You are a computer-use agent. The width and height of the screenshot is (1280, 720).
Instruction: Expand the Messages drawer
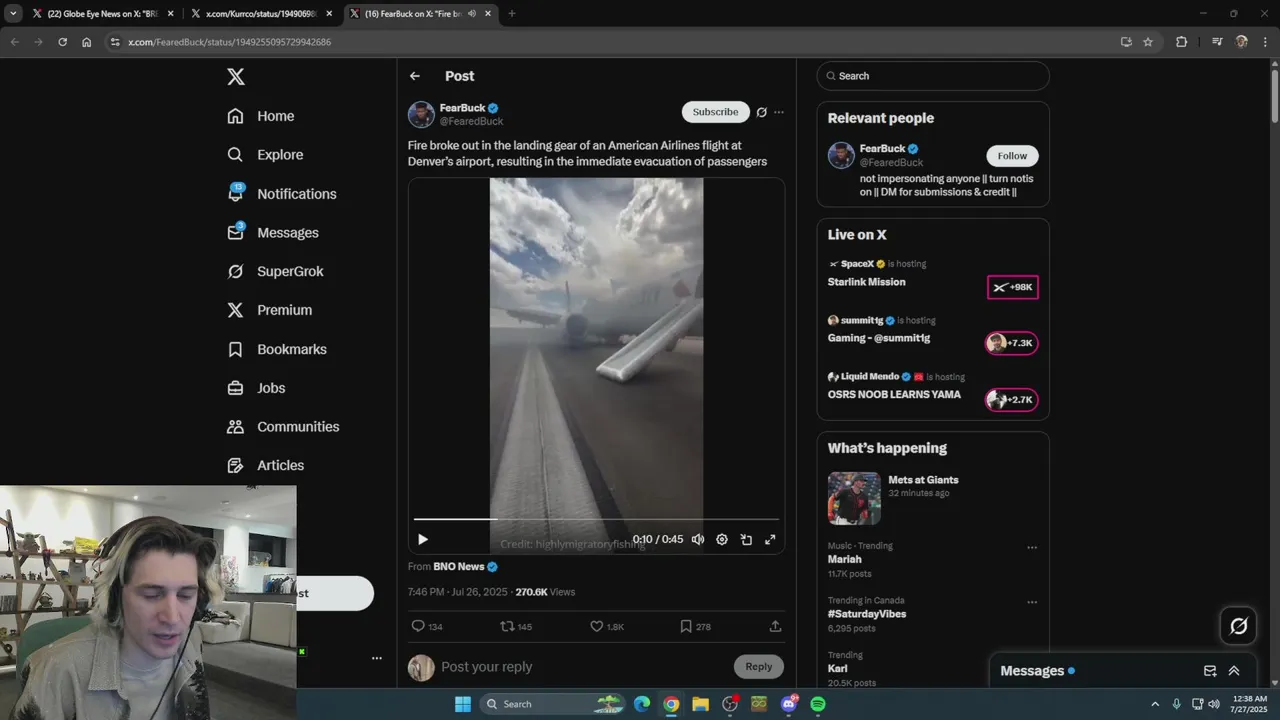tap(1234, 671)
